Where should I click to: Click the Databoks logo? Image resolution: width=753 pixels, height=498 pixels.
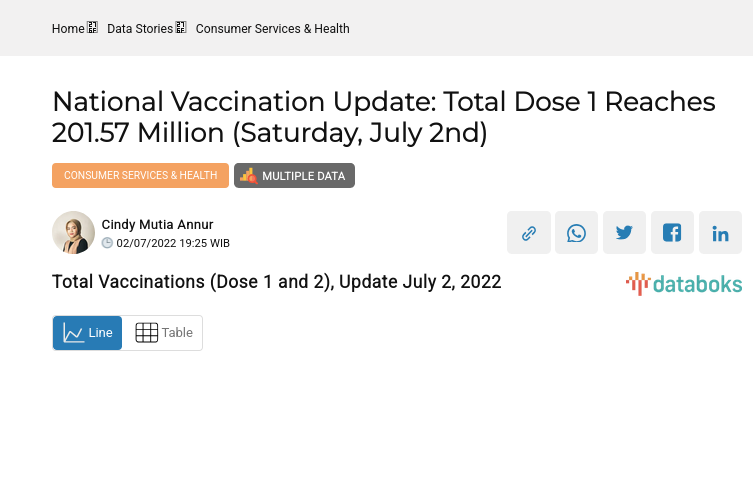click(x=684, y=284)
